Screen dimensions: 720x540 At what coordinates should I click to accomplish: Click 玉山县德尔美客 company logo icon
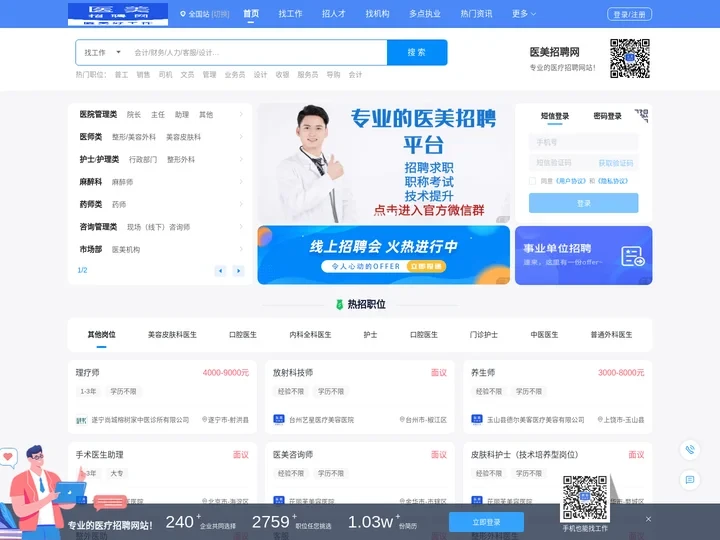click(x=477, y=419)
